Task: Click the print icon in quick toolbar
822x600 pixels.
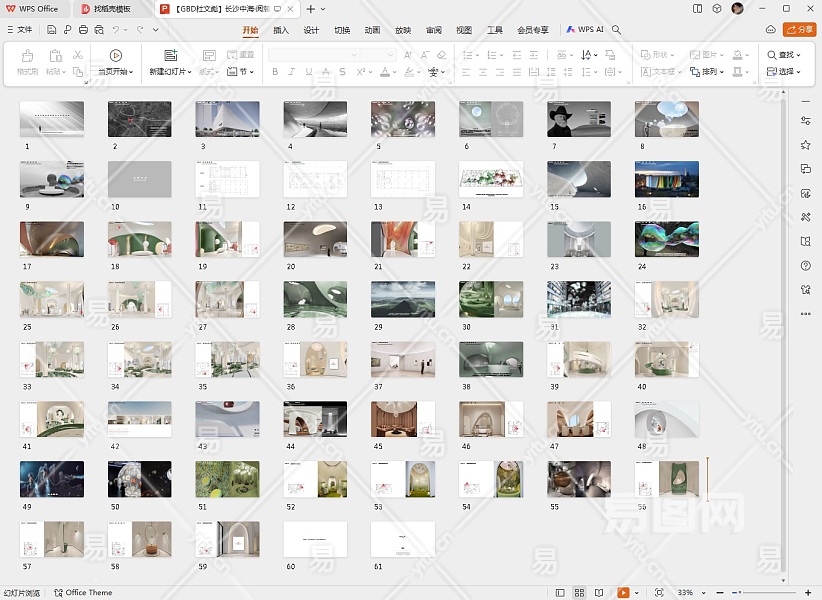Action: pyautogui.click(x=84, y=30)
